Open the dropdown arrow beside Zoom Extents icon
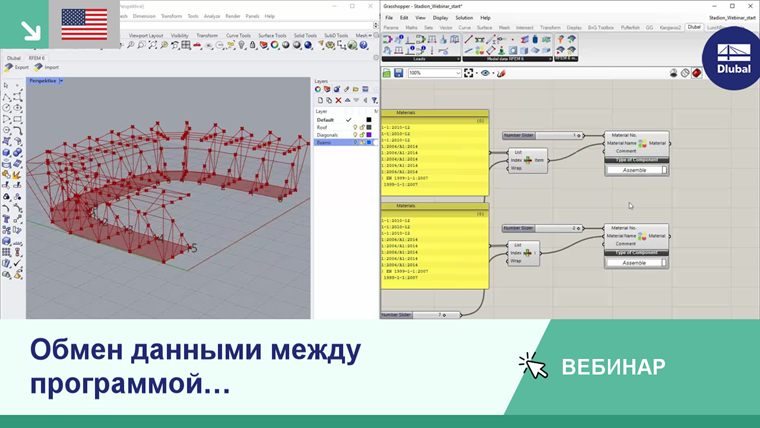The width and height of the screenshot is (760, 428). click(x=476, y=73)
